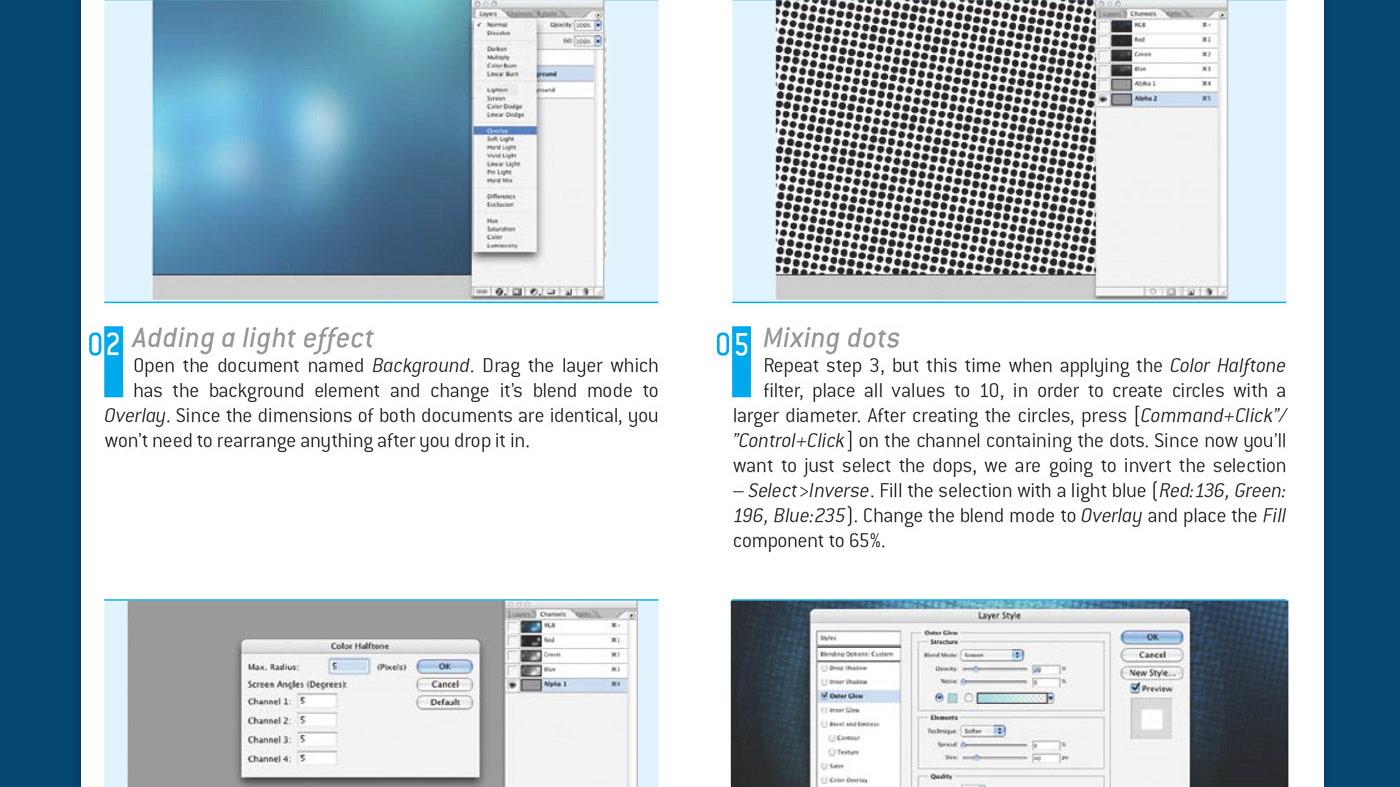Enable Inner Shadow checkbox in Layer Style
Viewport: 1400px width, 787px height.
click(824, 682)
